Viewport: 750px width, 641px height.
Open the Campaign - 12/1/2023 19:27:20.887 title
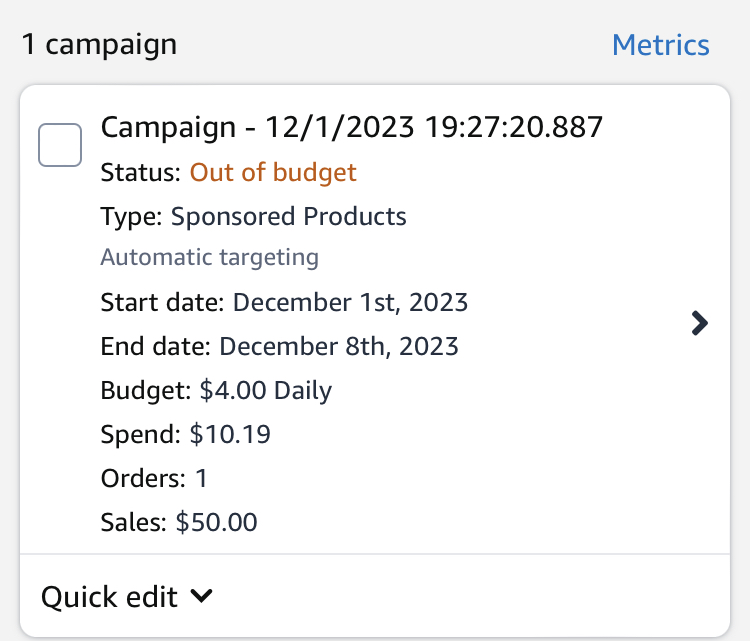(x=352, y=127)
